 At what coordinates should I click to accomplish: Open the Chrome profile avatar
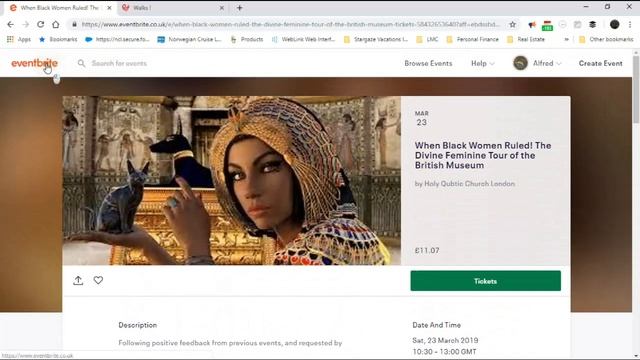[x=614, y=24]
